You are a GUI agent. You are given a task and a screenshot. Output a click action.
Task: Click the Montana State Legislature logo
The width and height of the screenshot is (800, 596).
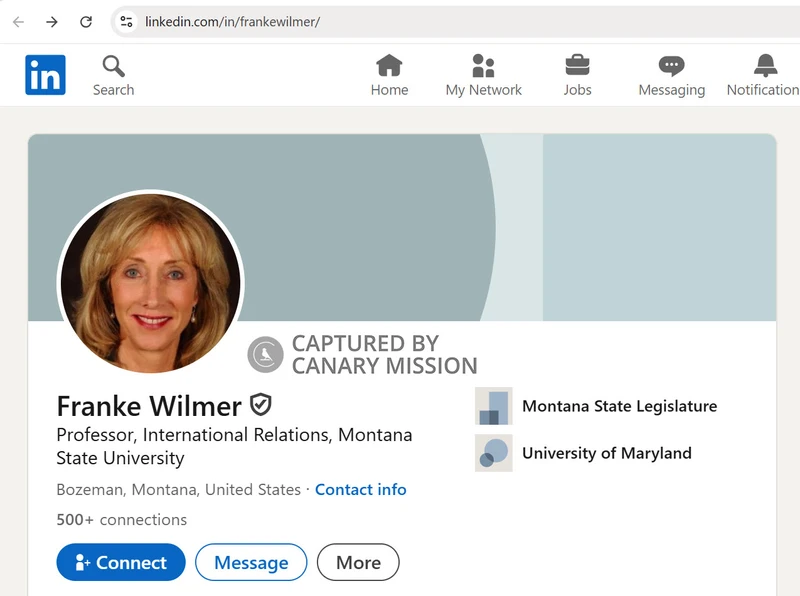tap(493, 406)
